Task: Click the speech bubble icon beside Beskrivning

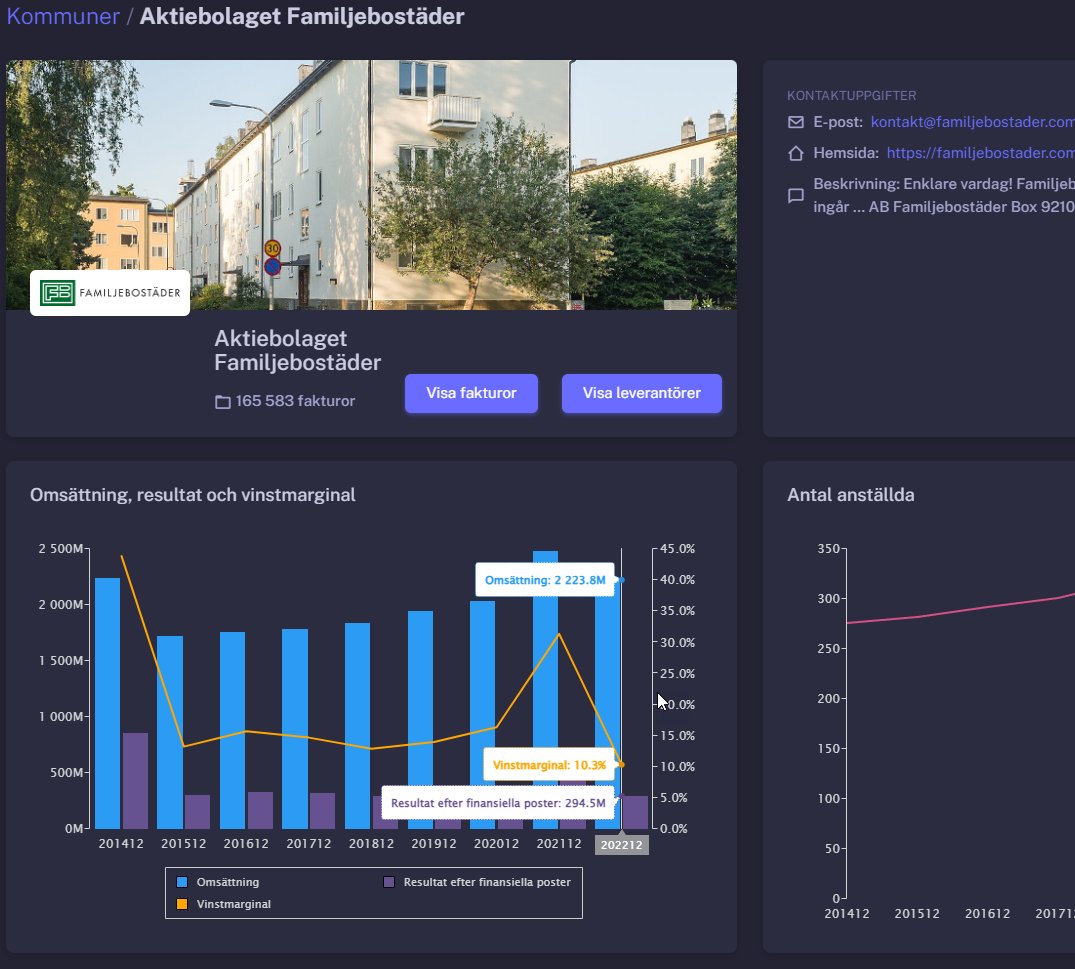Action: tap(795, 195)
